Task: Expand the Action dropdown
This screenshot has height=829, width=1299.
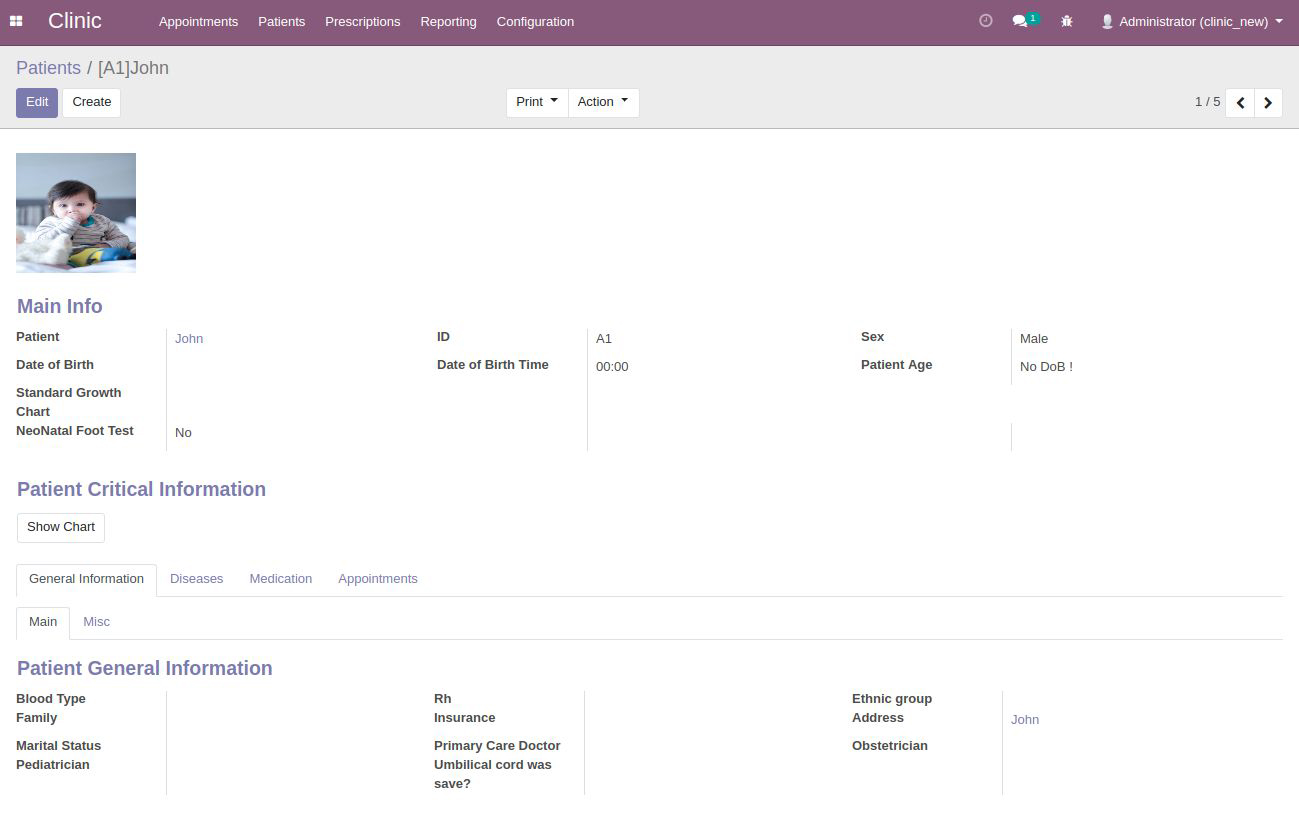Action: 603,102
